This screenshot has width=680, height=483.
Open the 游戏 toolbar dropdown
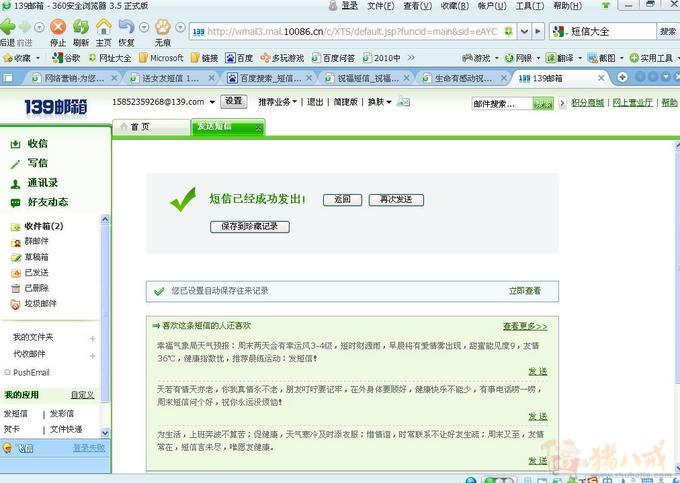[x=497, y=58]
